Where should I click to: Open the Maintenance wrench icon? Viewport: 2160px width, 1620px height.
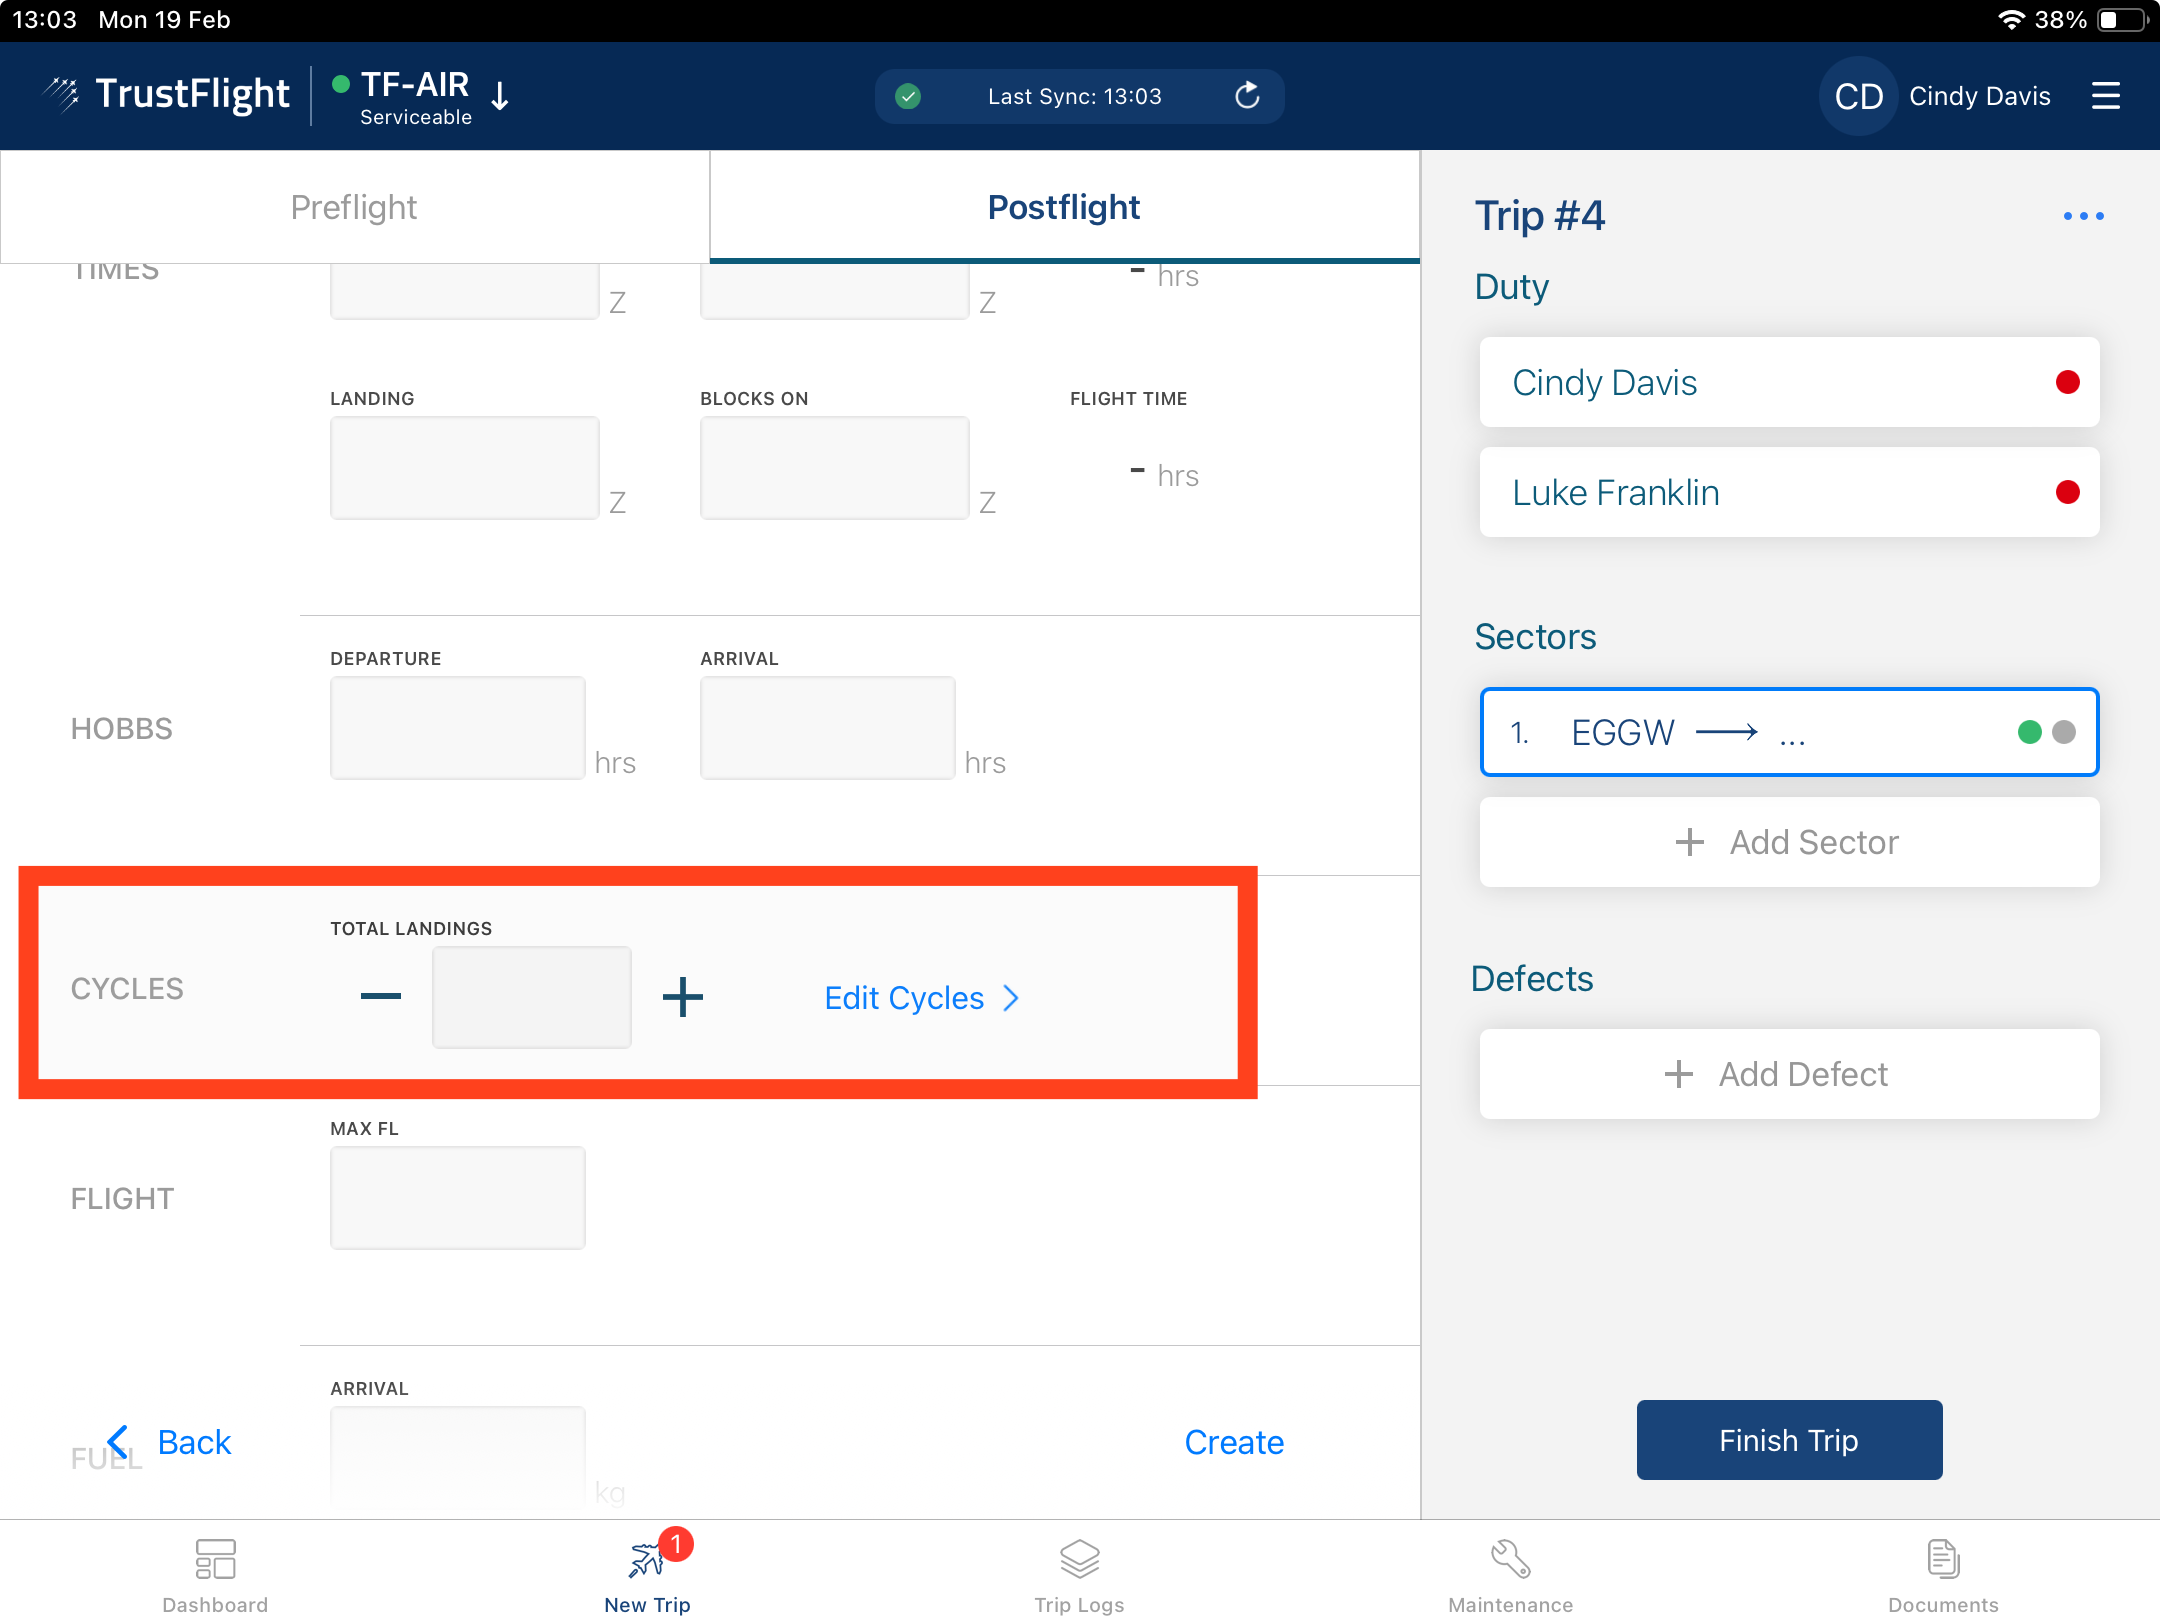pos(1510,1560)
